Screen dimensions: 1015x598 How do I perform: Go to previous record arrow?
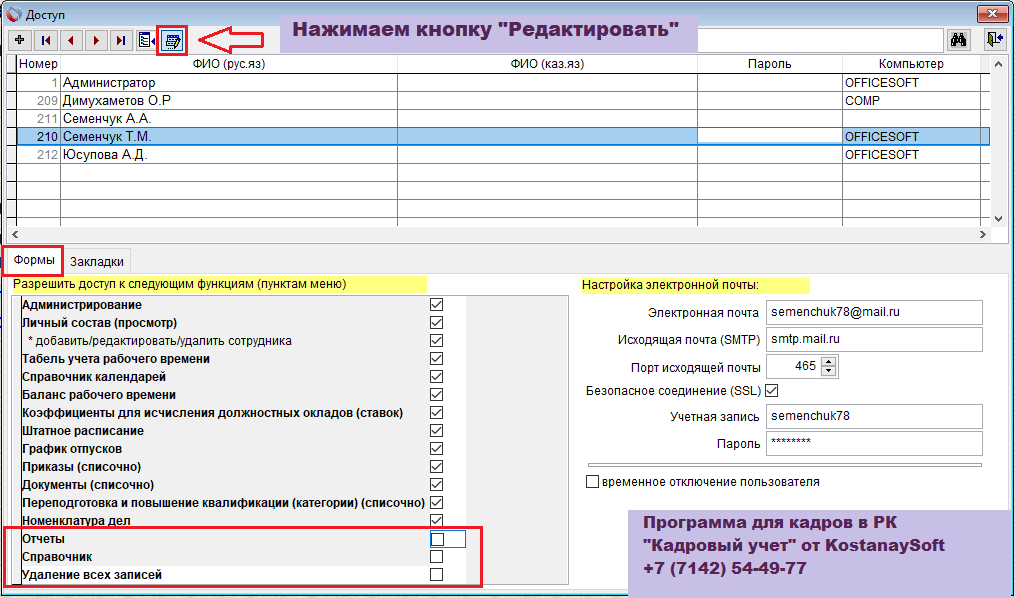click(x=71, y=40)
